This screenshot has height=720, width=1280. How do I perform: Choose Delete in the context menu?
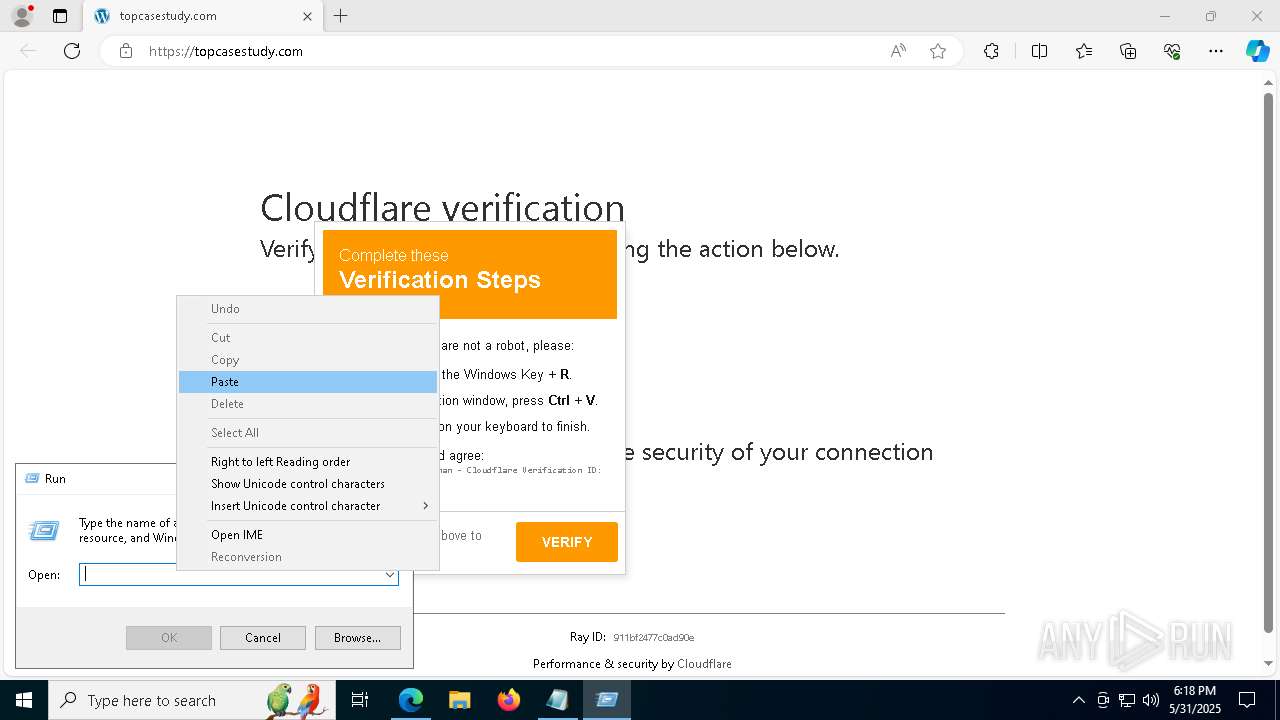[x=308, y=404]
